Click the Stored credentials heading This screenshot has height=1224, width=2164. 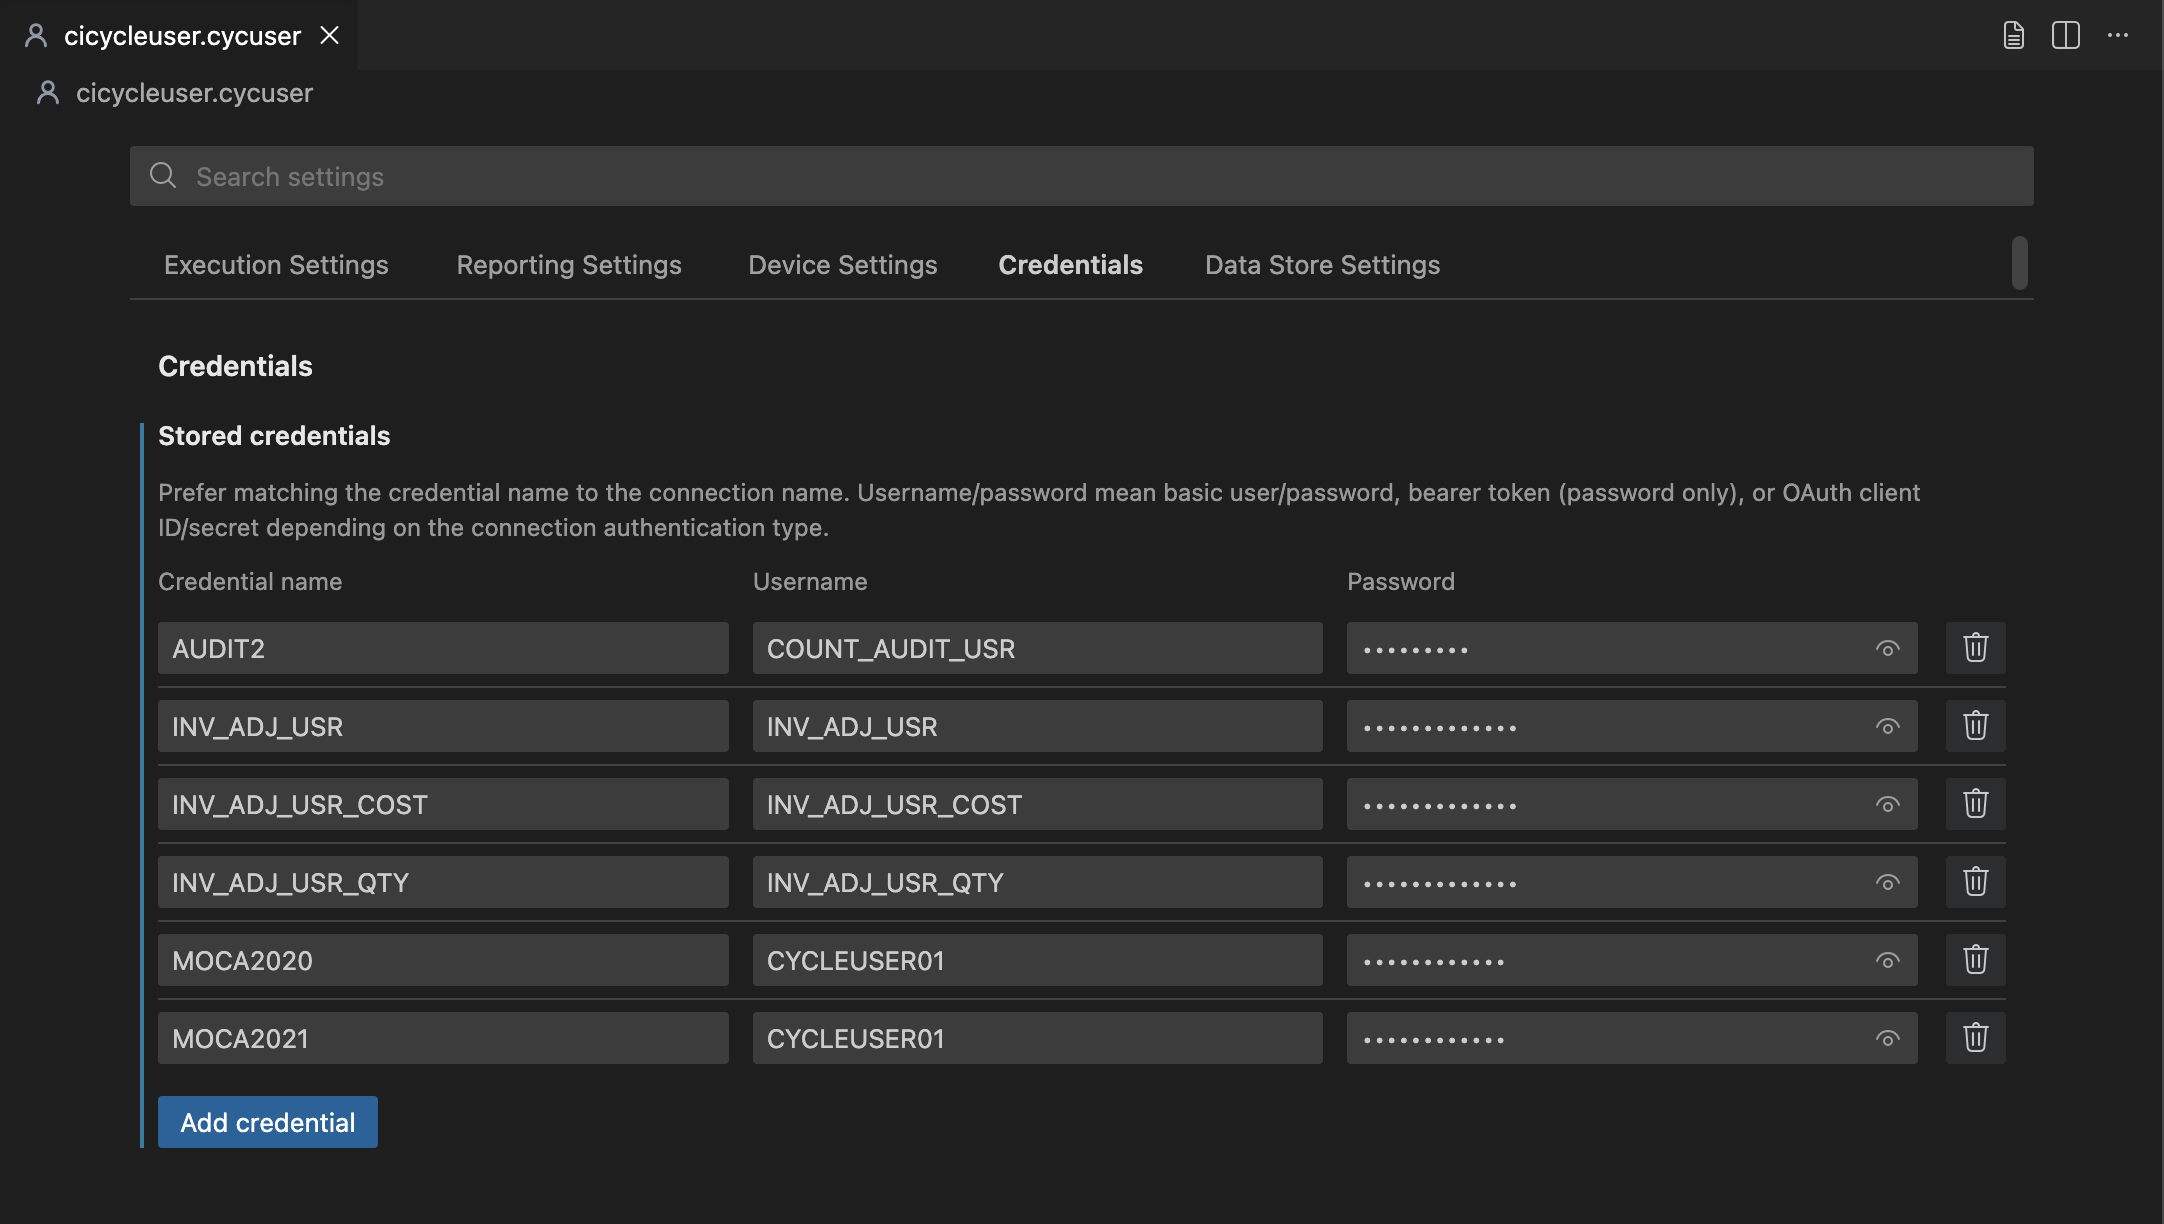(x=274, y=436)
